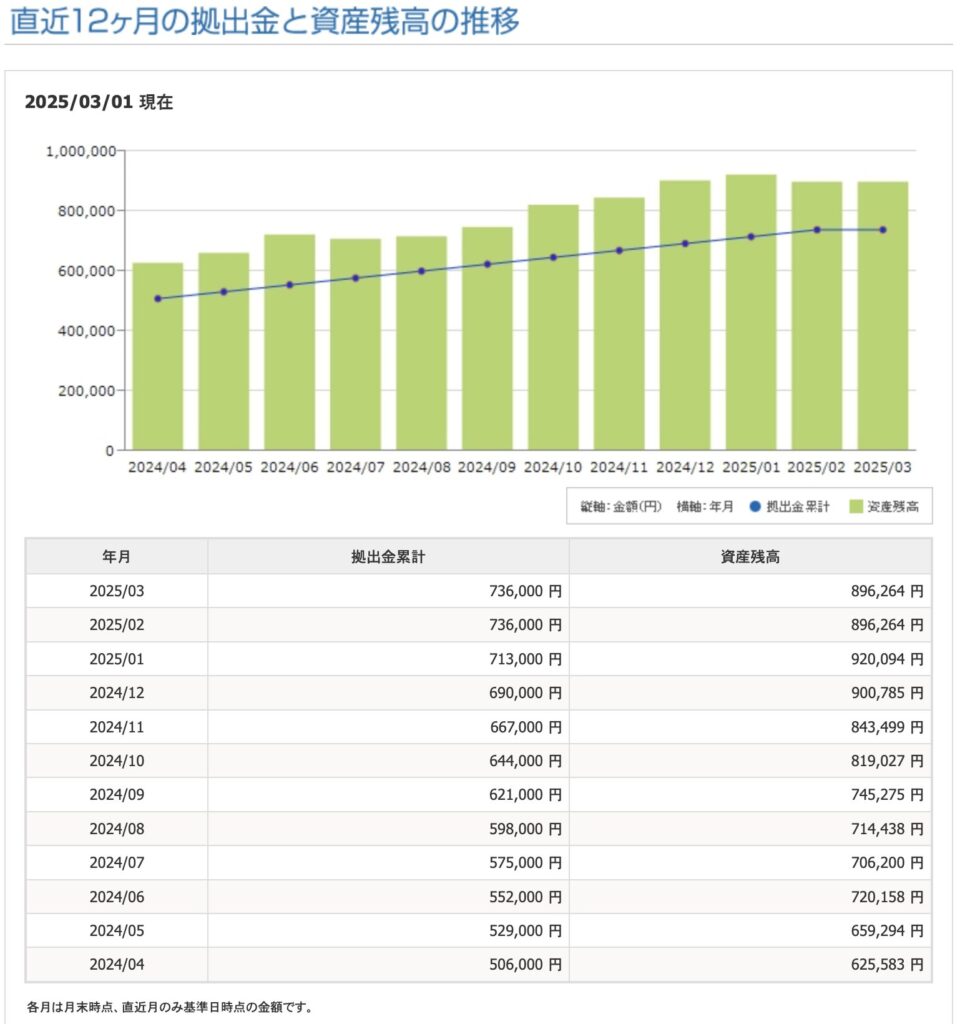The width and height of the screenshot is (965, 1024).
Task: Click the green square legend swatch for 資産残高
Action: pyautogui.click(x=857, y=507)
